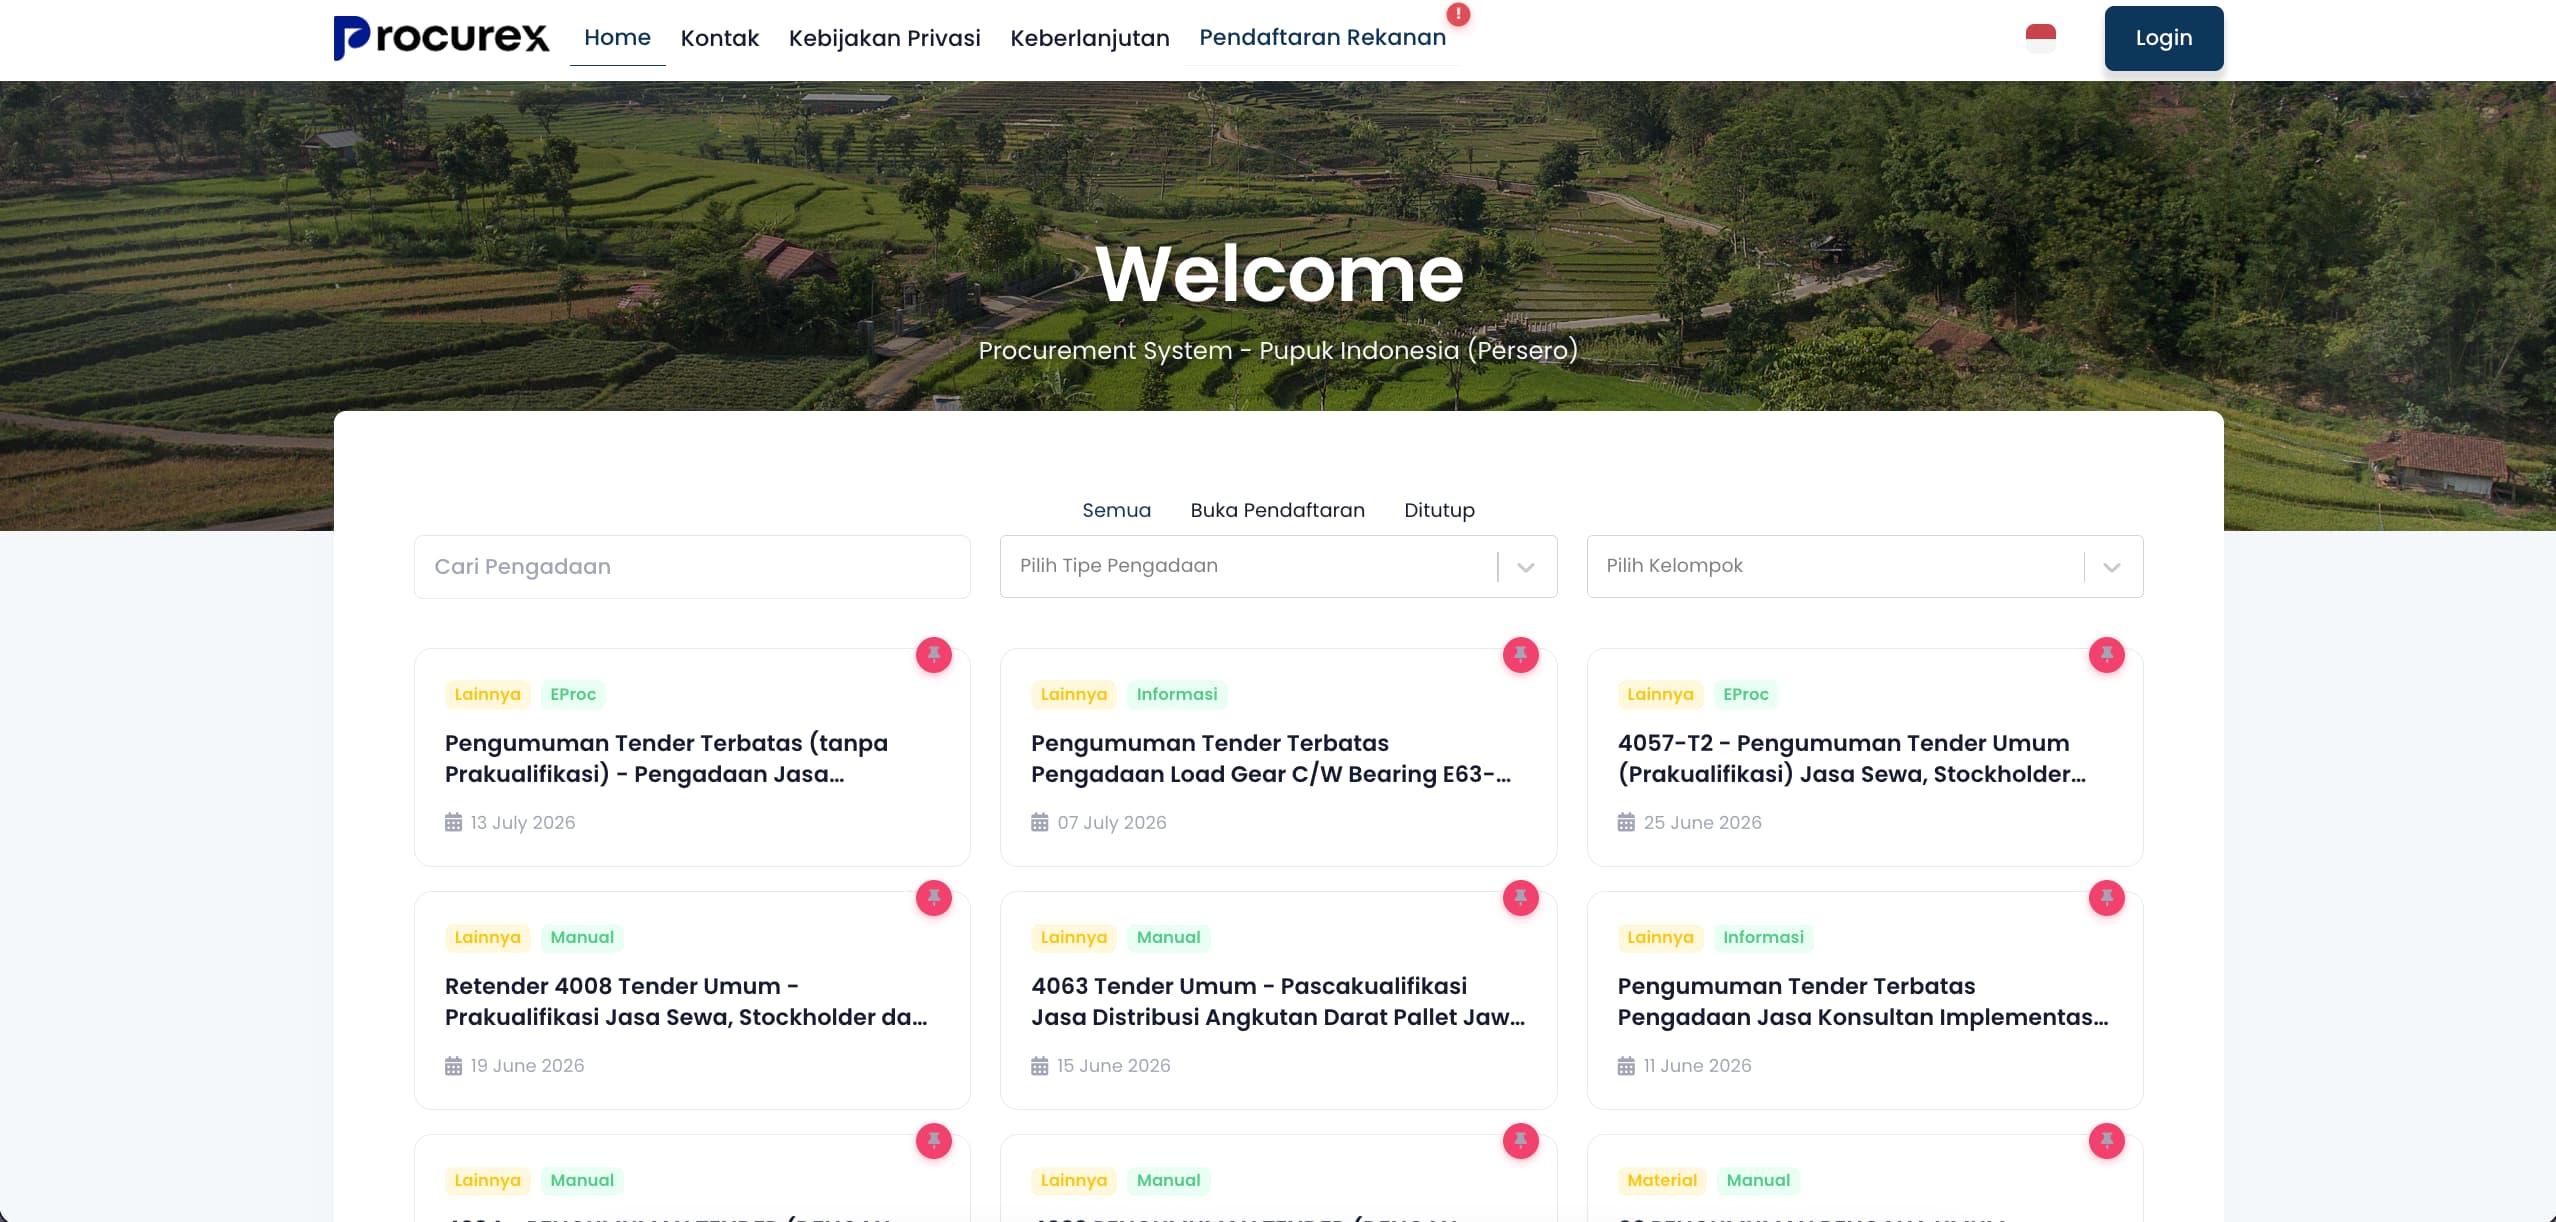This screenshot has height=1222, width=2556.
Task: Click calendar icon beside 15 June 2026
Action: [1039, 1065]
